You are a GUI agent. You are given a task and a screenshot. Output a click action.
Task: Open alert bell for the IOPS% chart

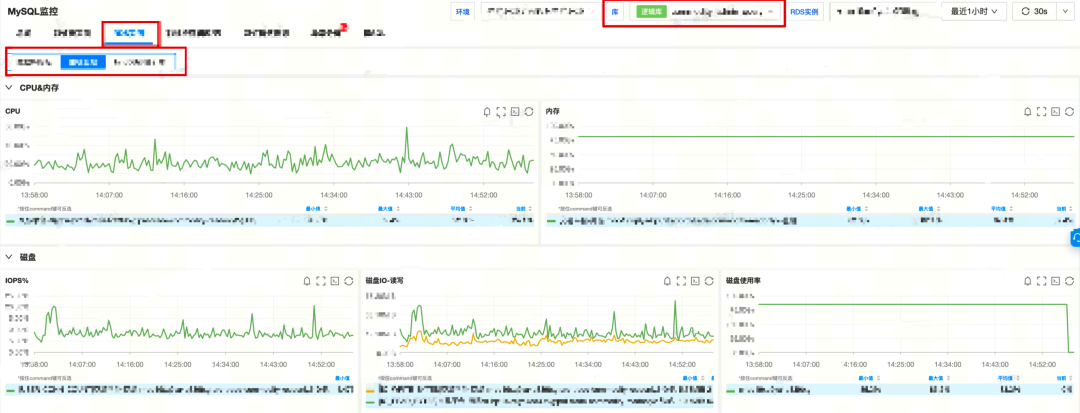click(307, 281)
